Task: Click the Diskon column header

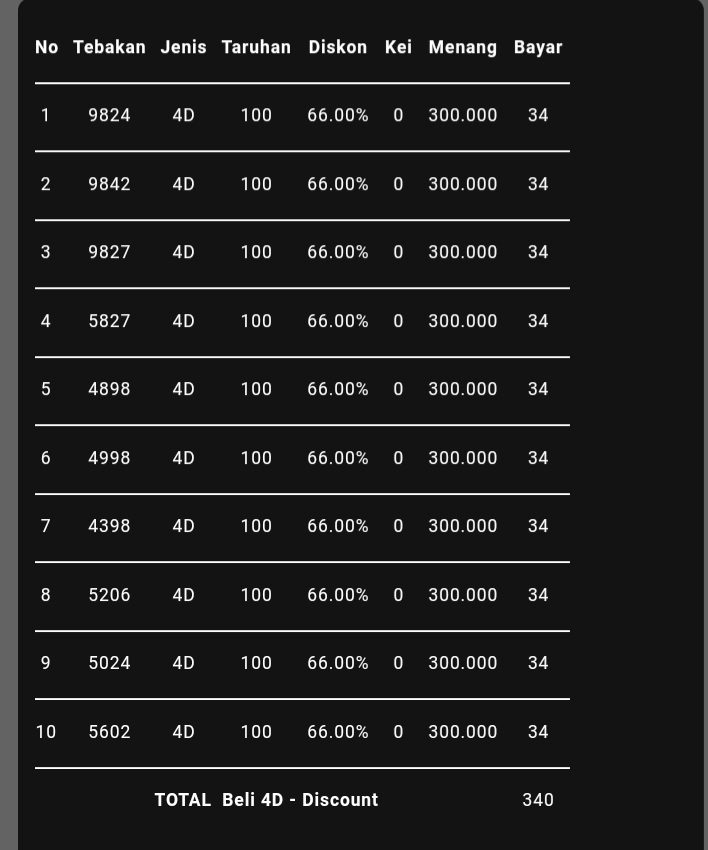Action: [x=337, y=47]
